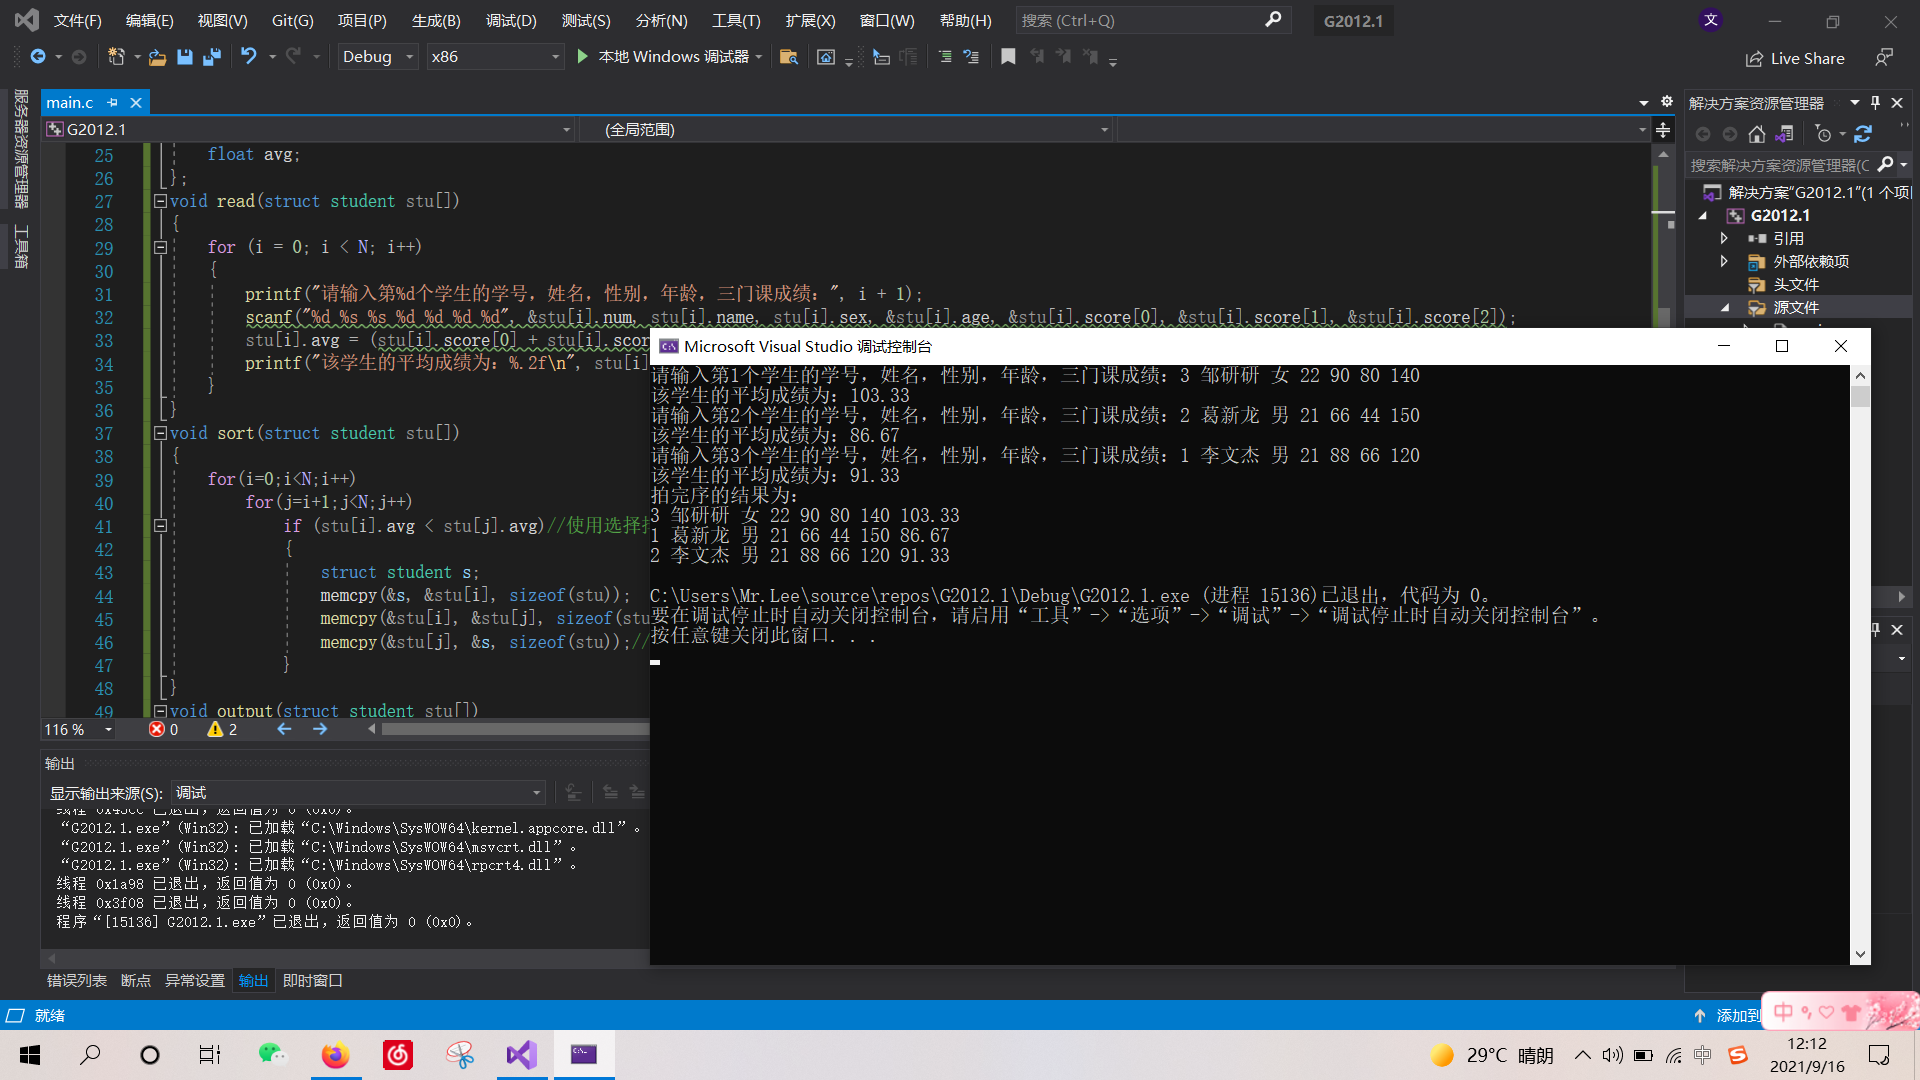
Task: Switch to the 错误列表 tab
Action: [x=76, y=980]
